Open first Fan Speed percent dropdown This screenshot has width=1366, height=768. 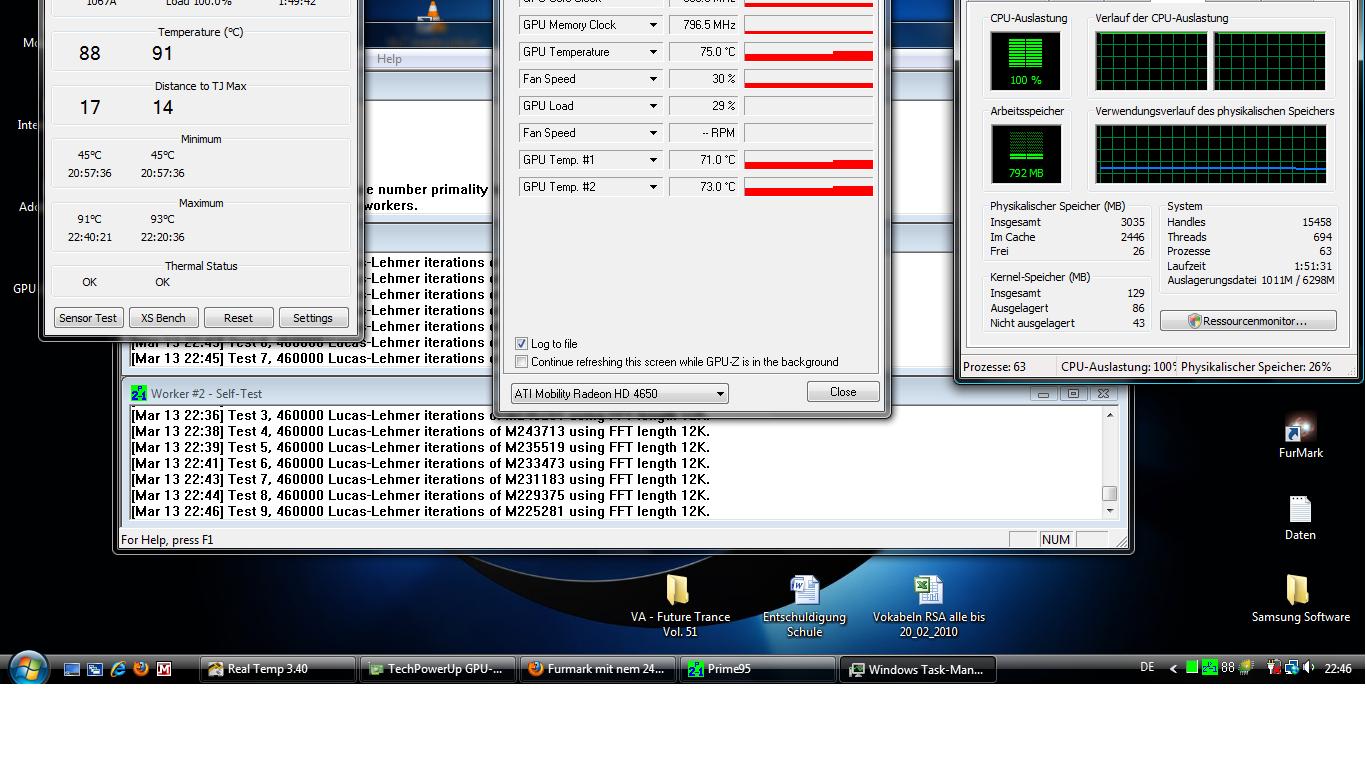[x=653, y=79]
